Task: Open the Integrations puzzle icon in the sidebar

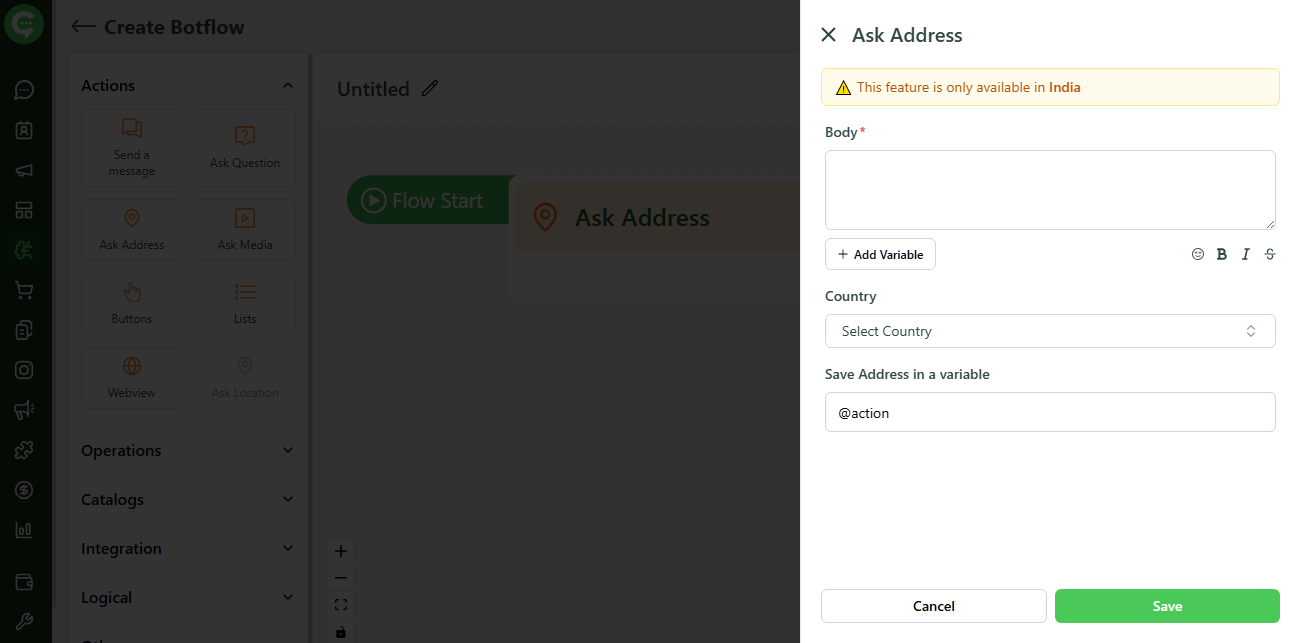Action: [24, 450]
